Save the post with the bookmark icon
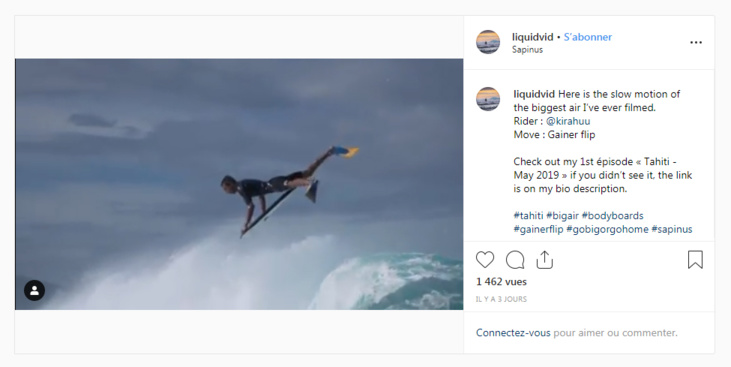Screen dimensions: 731x367 point(695,260)
